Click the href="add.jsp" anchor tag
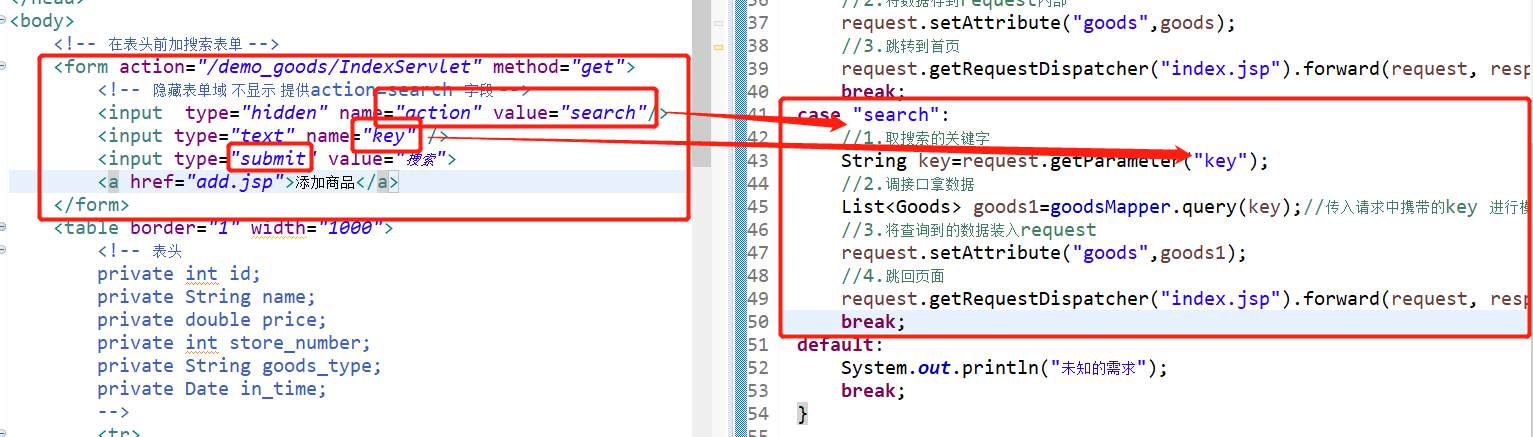 tap(248, 182)
